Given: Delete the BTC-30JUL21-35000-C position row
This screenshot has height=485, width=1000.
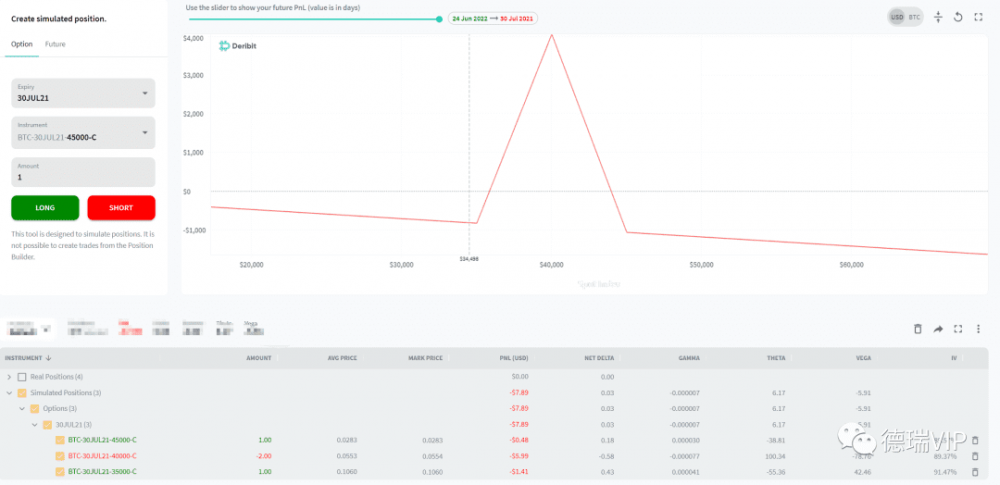Looking at the screenshot, I should (x=976, y=471).
